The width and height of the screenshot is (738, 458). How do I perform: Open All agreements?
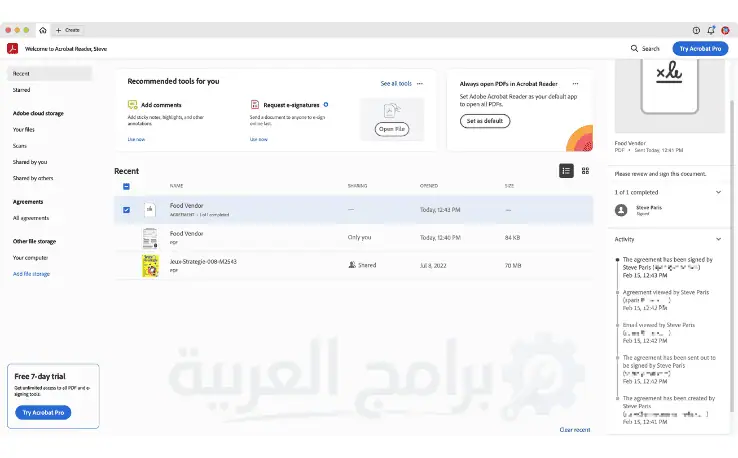tap(31, 218)
